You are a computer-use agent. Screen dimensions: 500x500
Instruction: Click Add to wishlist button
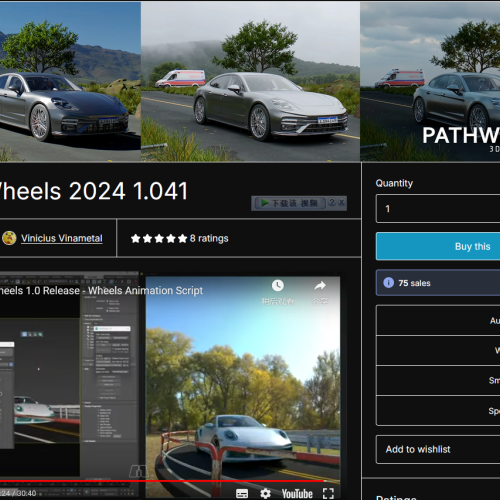(438, 449)
